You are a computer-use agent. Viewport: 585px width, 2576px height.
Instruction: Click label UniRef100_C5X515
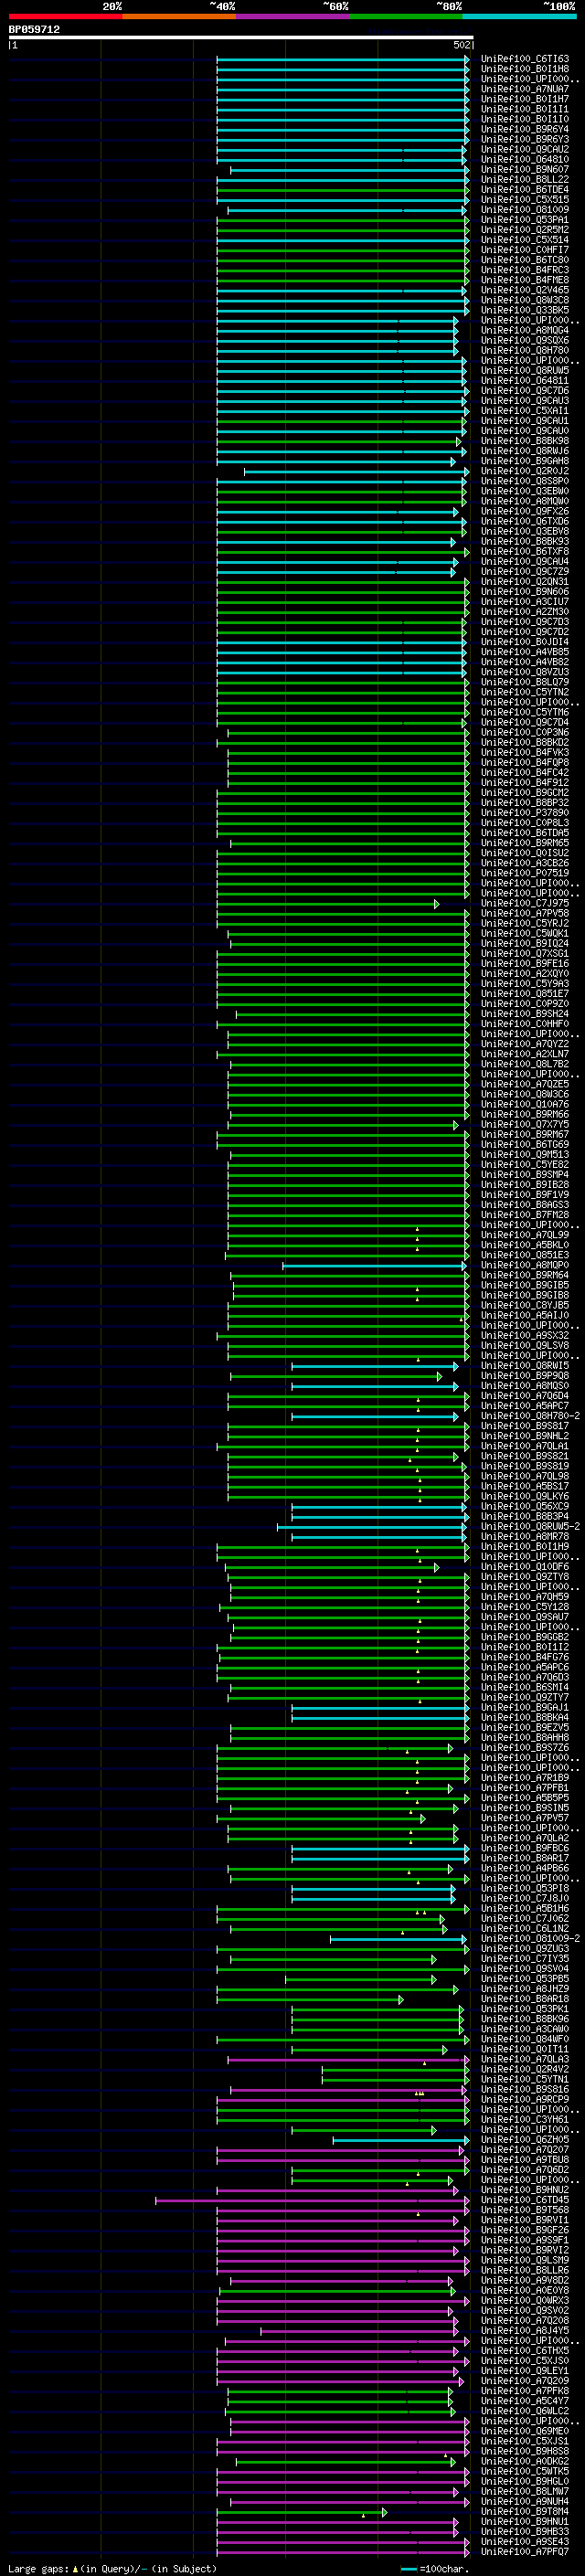[524, 199]
